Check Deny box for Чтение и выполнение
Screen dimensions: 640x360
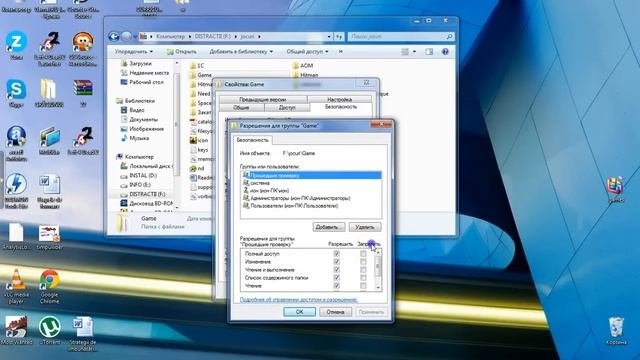tap(363, 270)
